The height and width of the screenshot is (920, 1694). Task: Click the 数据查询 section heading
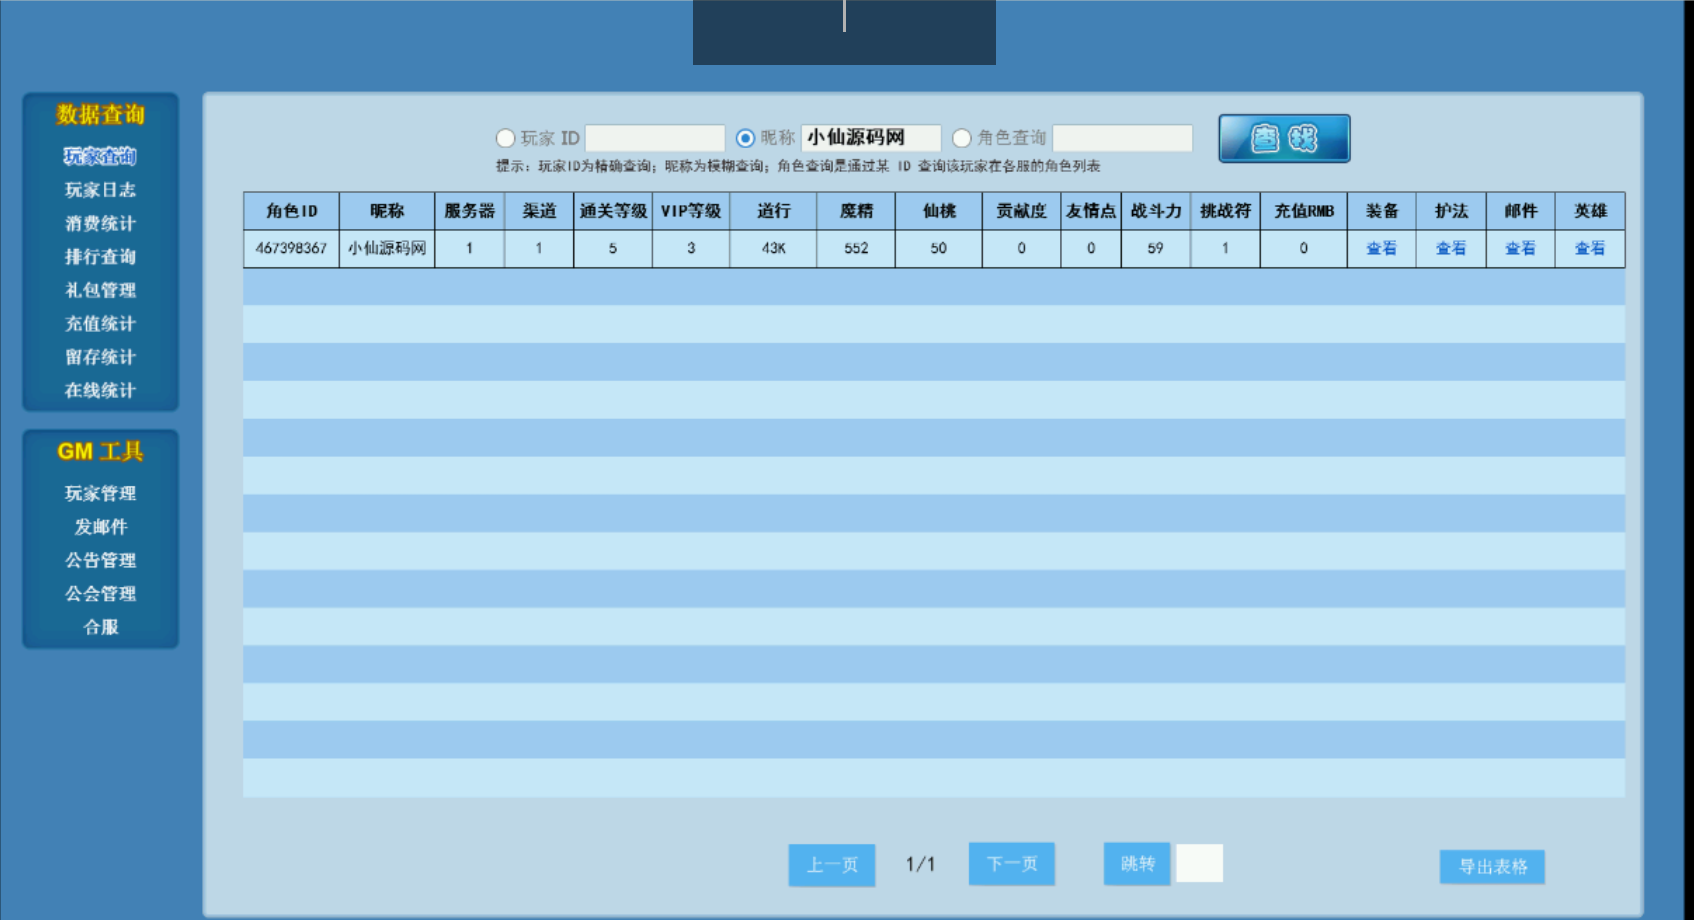pos(100,114)
